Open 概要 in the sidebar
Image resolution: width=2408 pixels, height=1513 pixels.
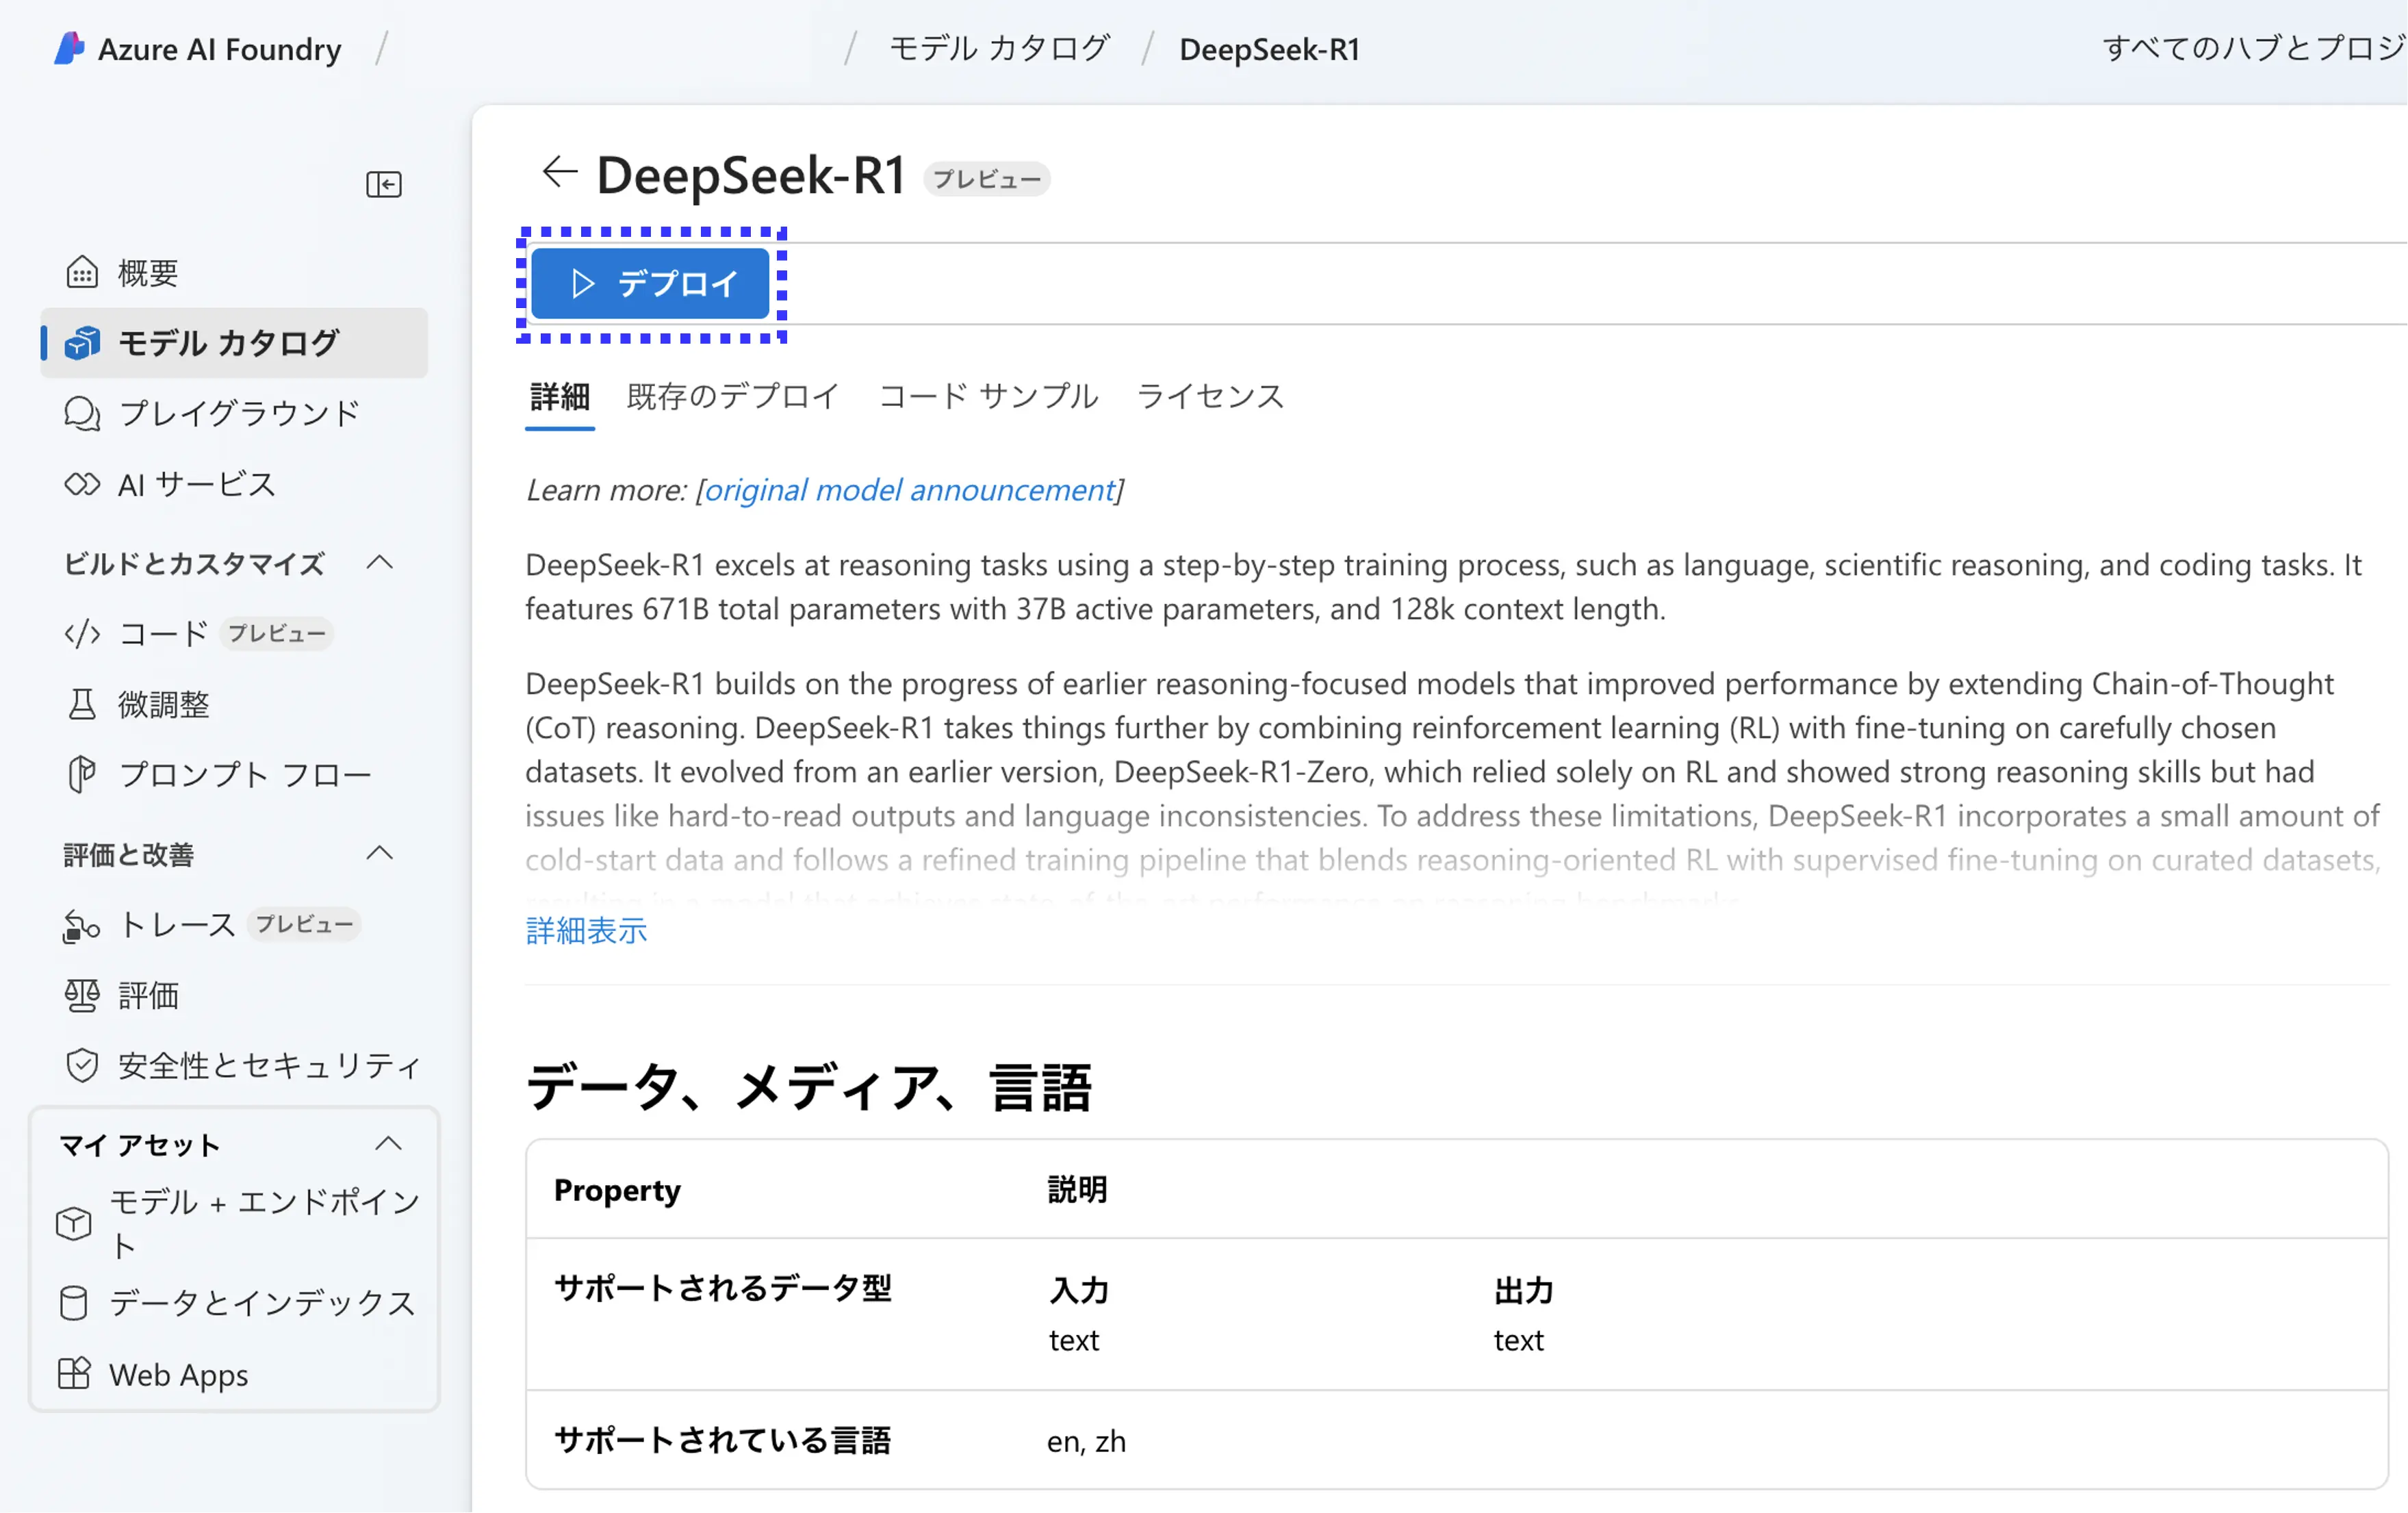234,272
